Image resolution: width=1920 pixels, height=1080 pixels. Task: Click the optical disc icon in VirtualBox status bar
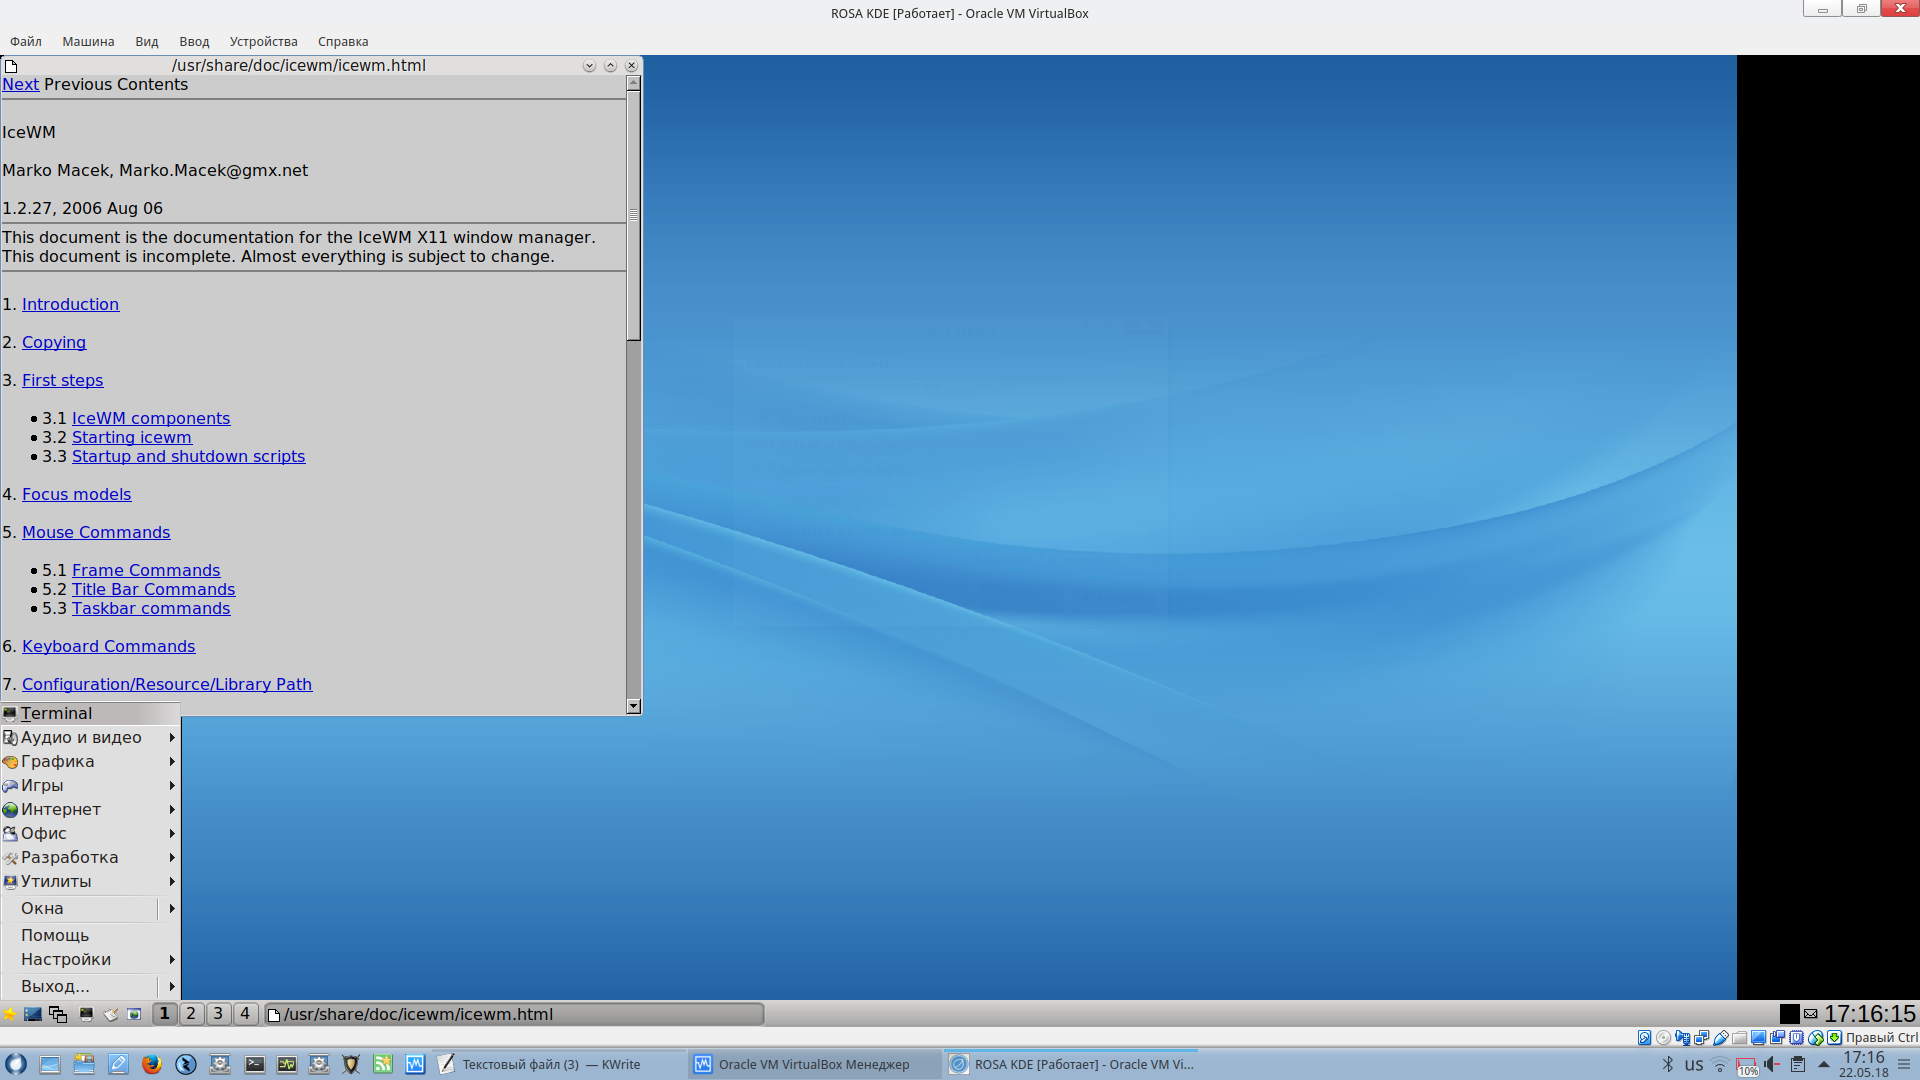point(1663,1038)
